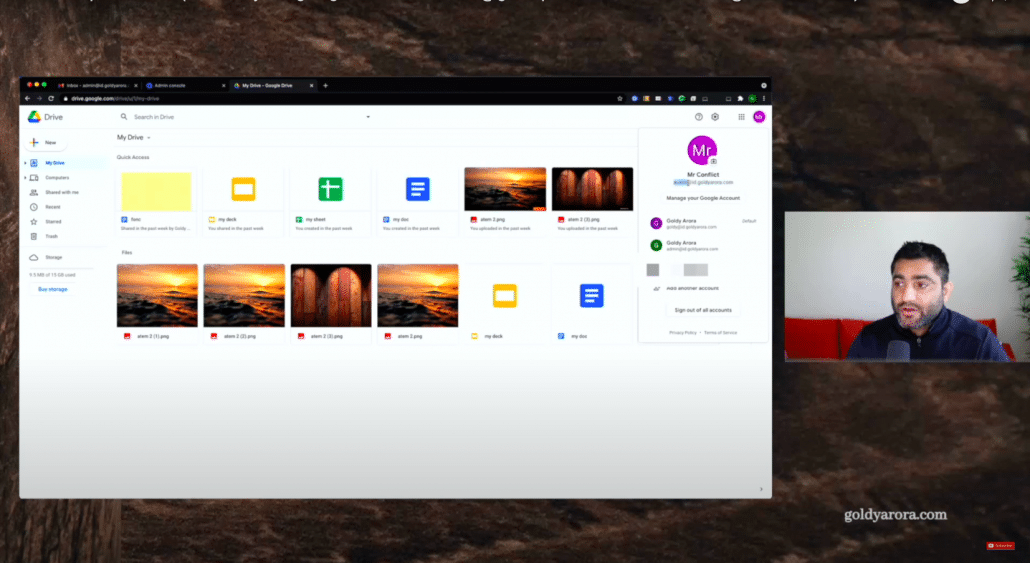Select atem 2.png in Files section

tap(418, 303)
